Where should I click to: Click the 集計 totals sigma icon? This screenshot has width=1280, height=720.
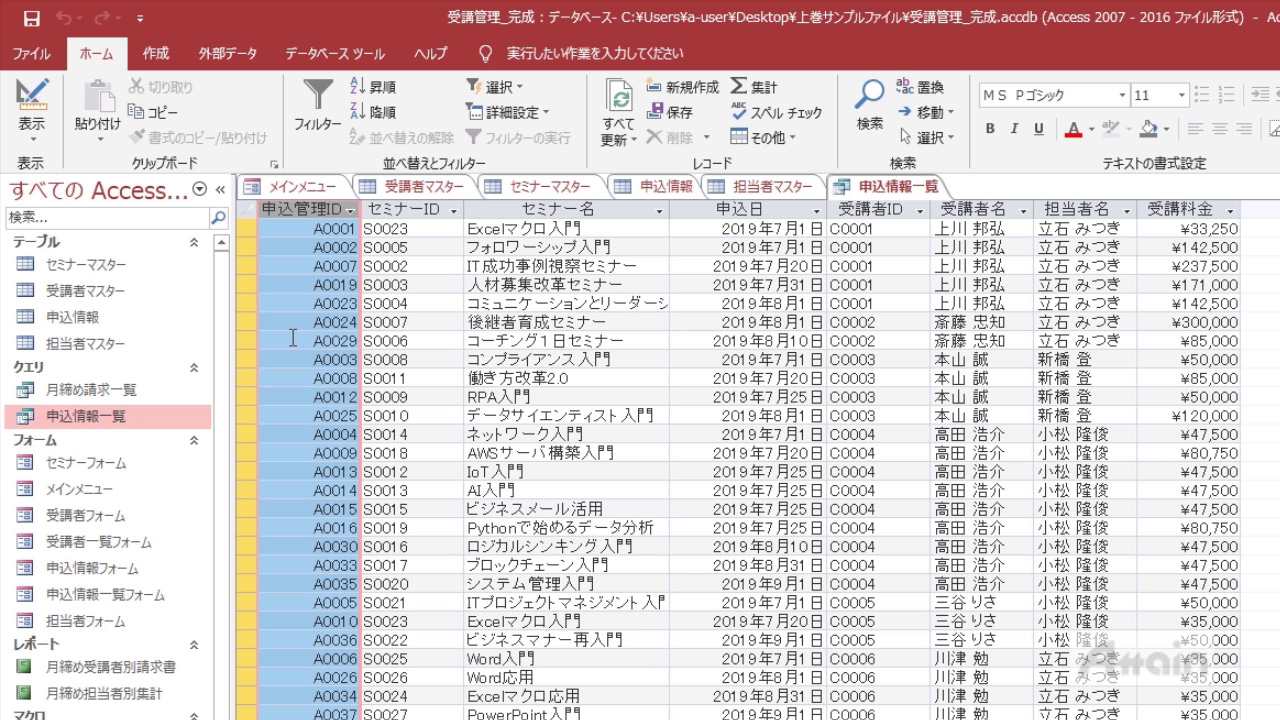[739, 87]
